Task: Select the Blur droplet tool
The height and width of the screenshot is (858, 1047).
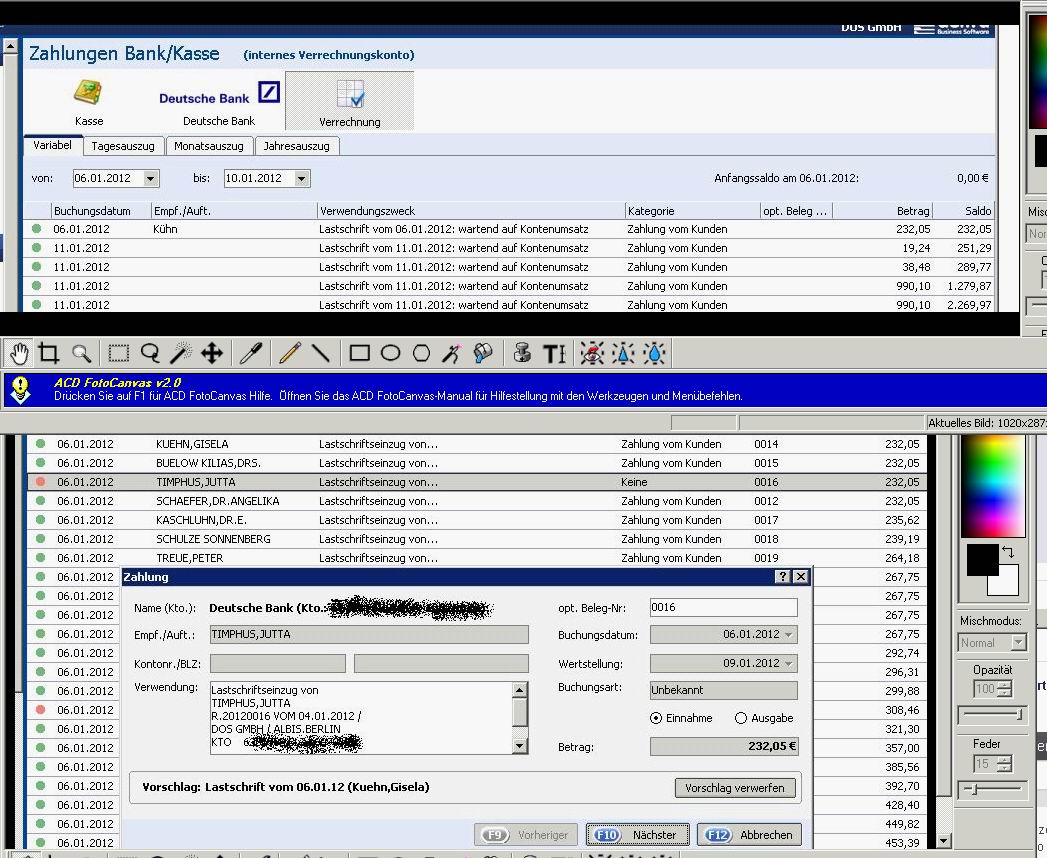Action: [654, 353]
